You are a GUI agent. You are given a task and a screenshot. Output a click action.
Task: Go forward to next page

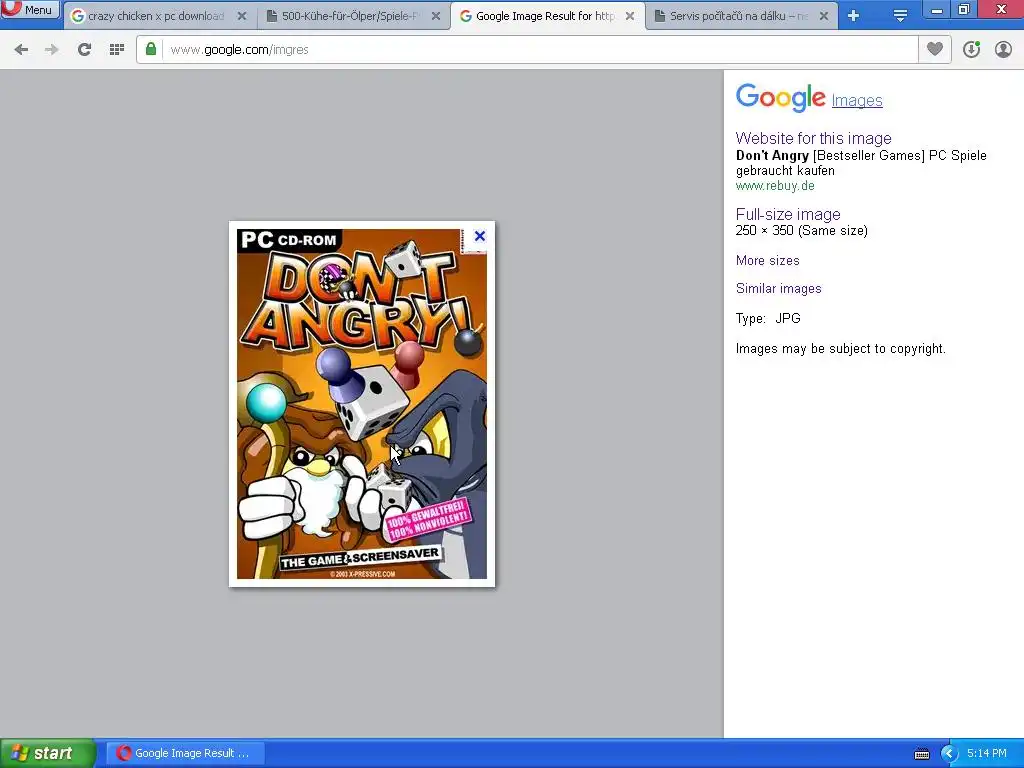pyautogui.click(x=52, y=50)
